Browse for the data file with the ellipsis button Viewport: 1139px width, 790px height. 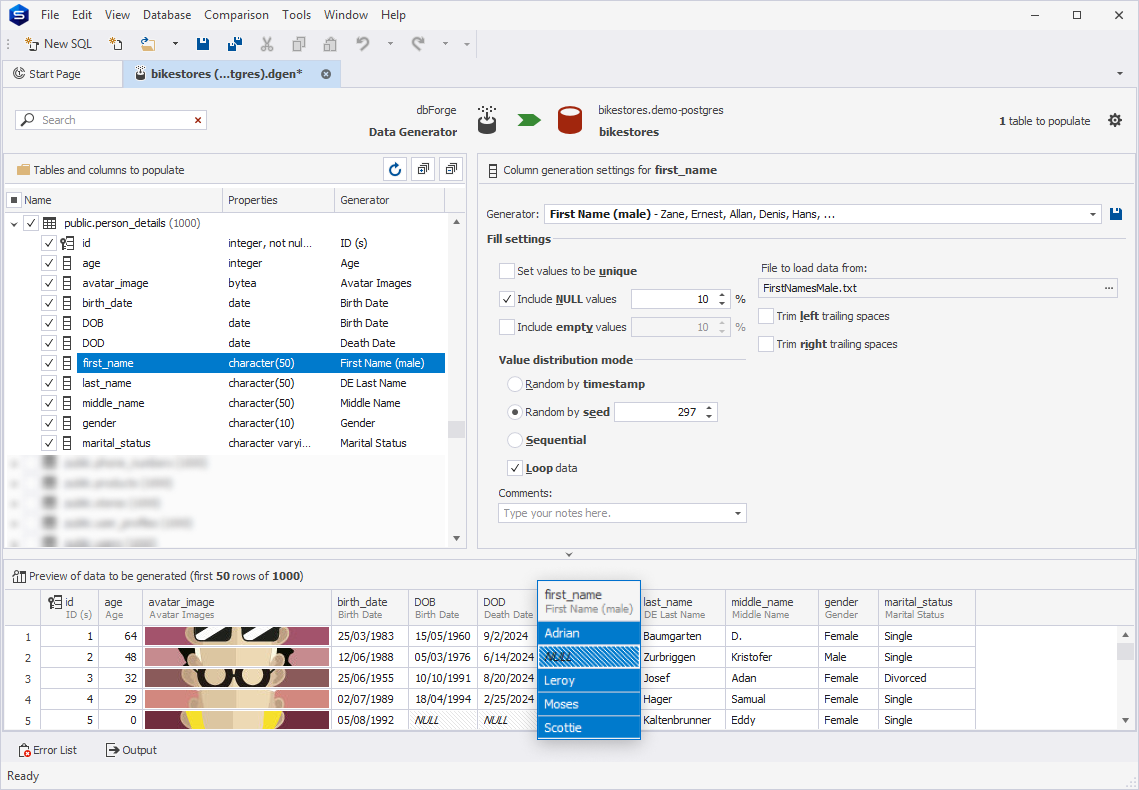tap(1108, 288)
